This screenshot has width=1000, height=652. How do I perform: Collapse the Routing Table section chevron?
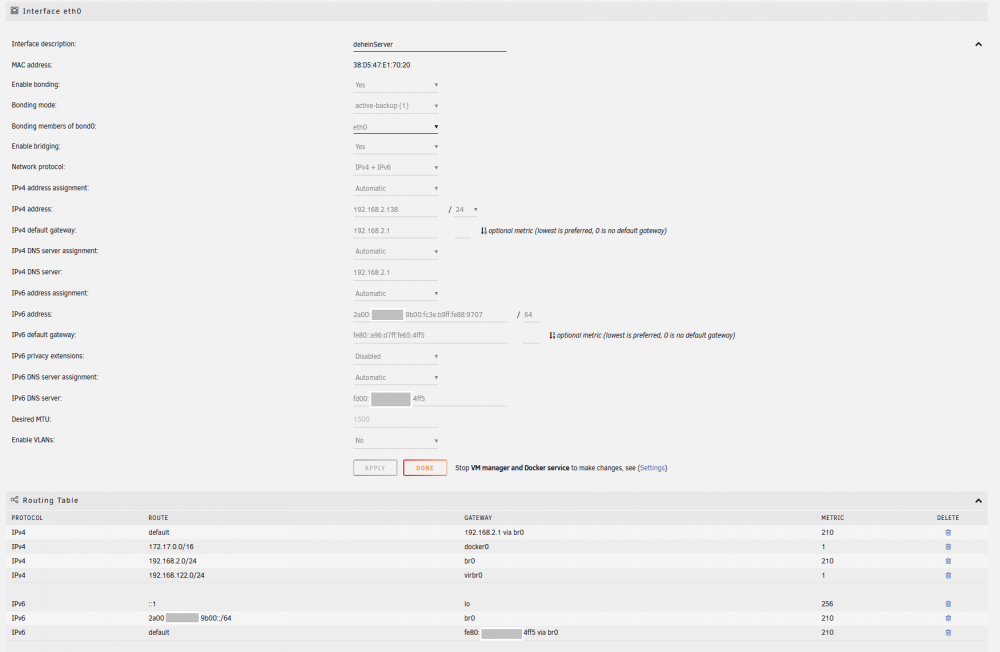coord(978,501)
